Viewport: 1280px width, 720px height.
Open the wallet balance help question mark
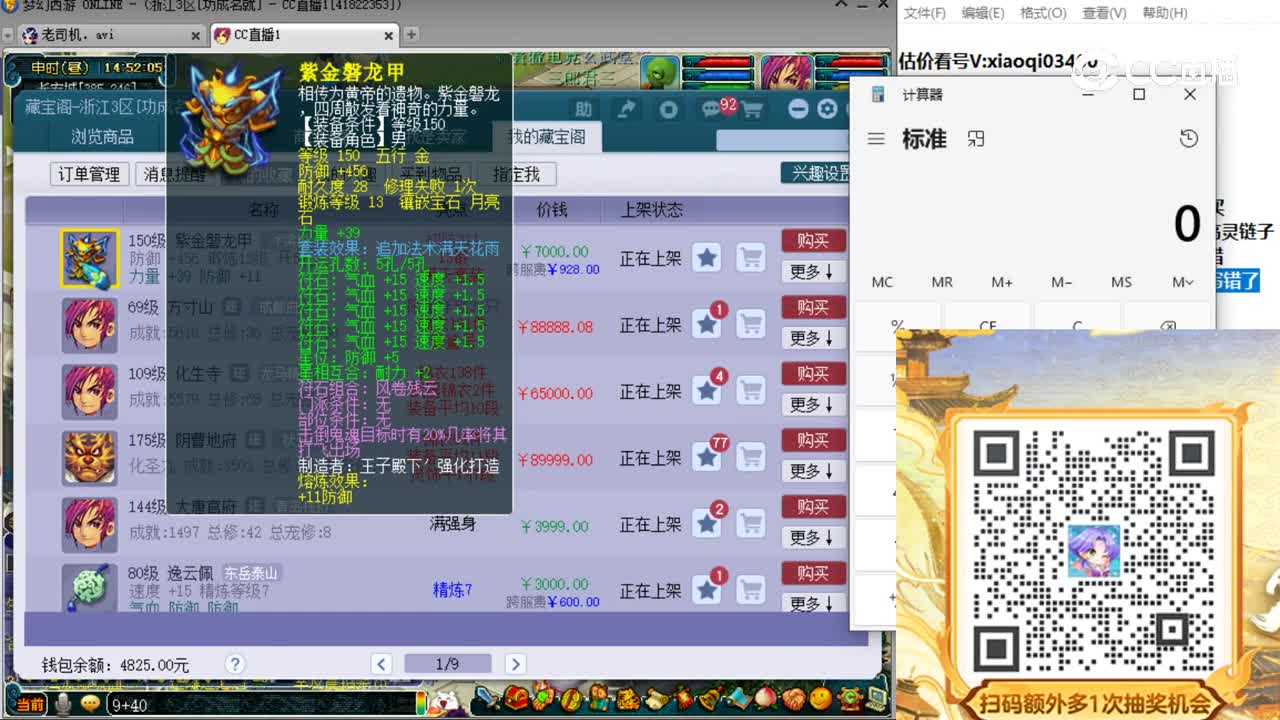click(x=235, y=664)
